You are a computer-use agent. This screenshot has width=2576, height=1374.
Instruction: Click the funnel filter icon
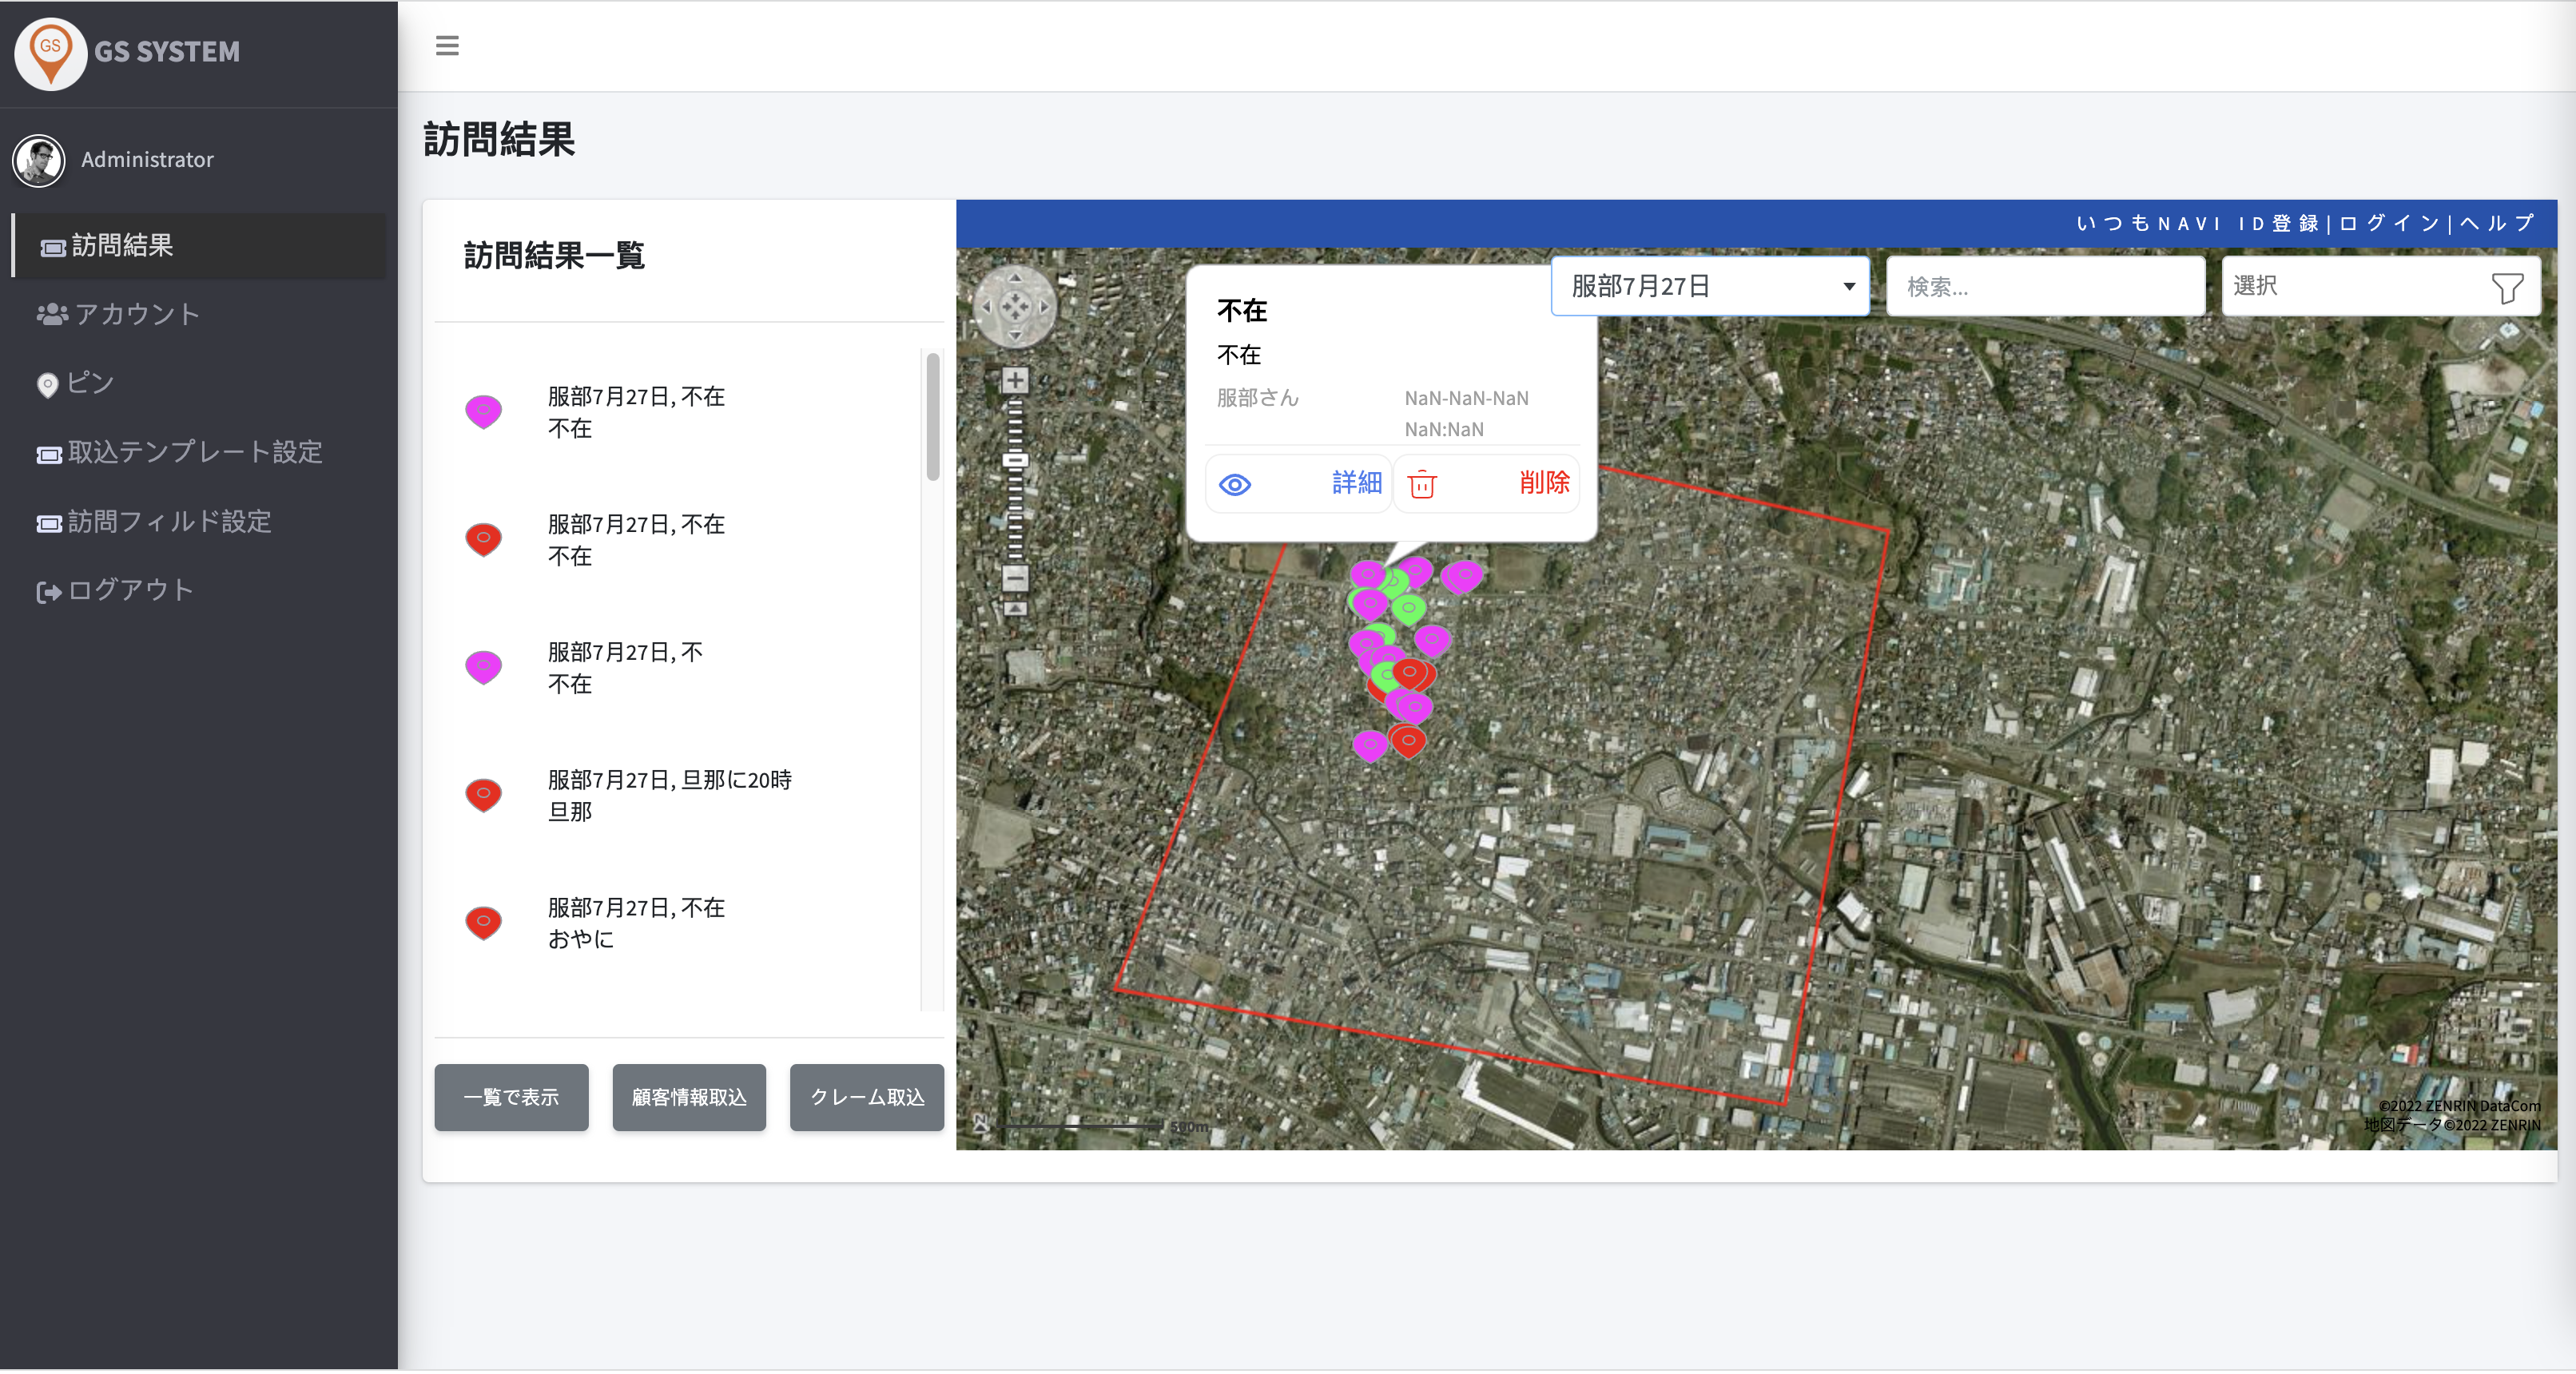pyautogui.click(x=2506, y=288)
